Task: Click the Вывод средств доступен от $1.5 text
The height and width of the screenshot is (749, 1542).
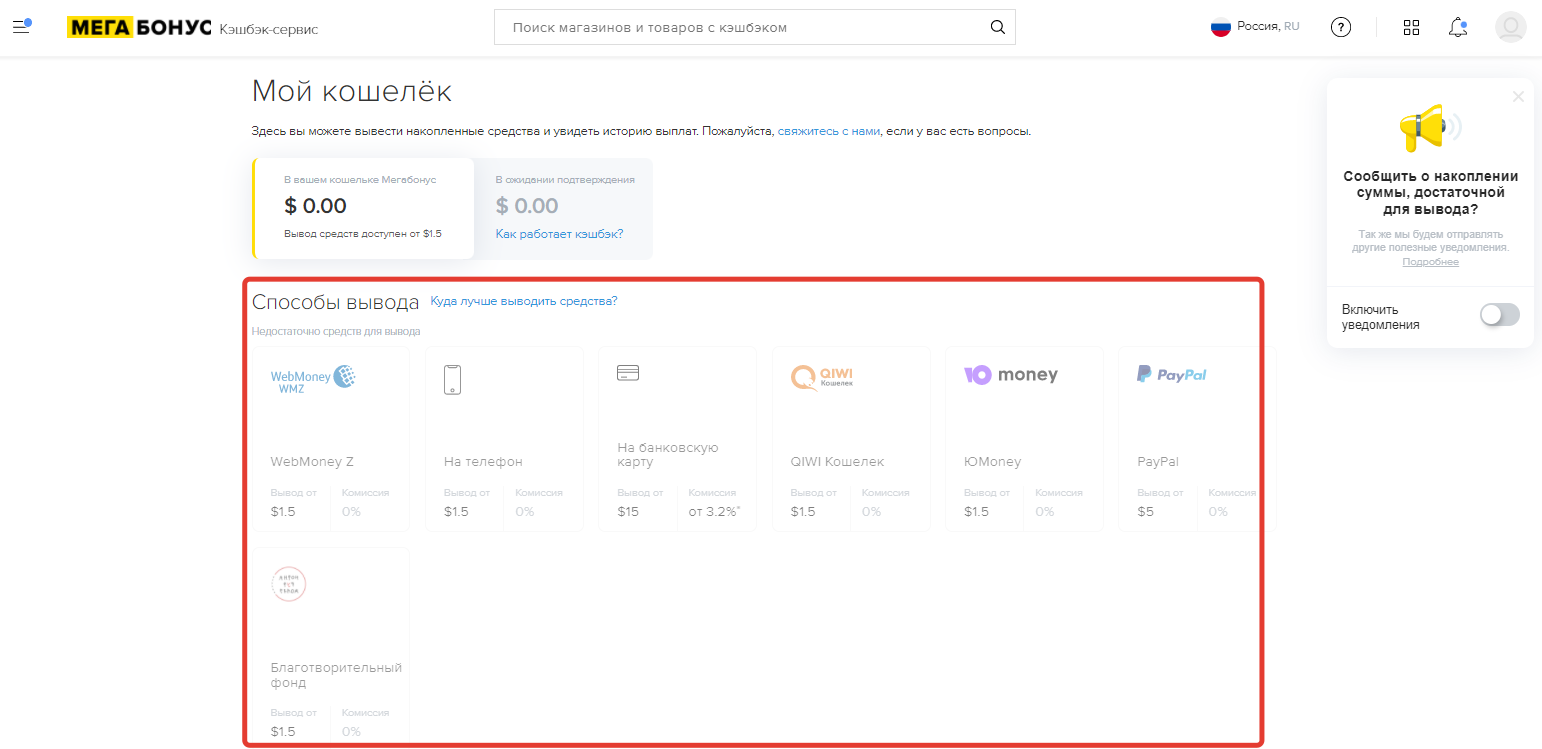Action: [363, 234]
